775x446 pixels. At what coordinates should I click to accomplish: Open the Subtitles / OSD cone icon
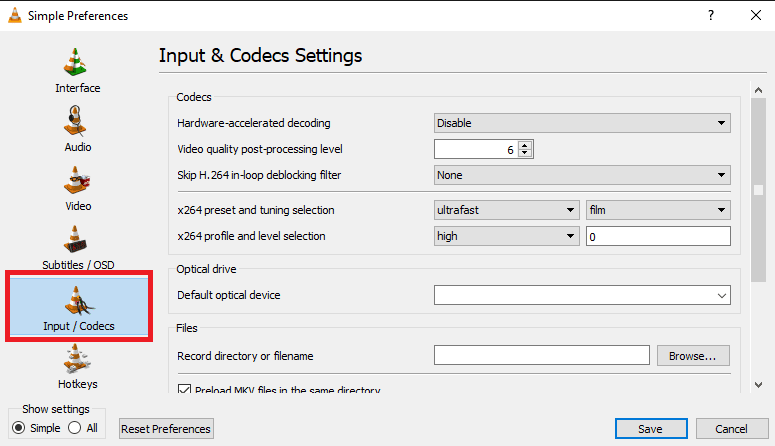(x=75, y=239)
